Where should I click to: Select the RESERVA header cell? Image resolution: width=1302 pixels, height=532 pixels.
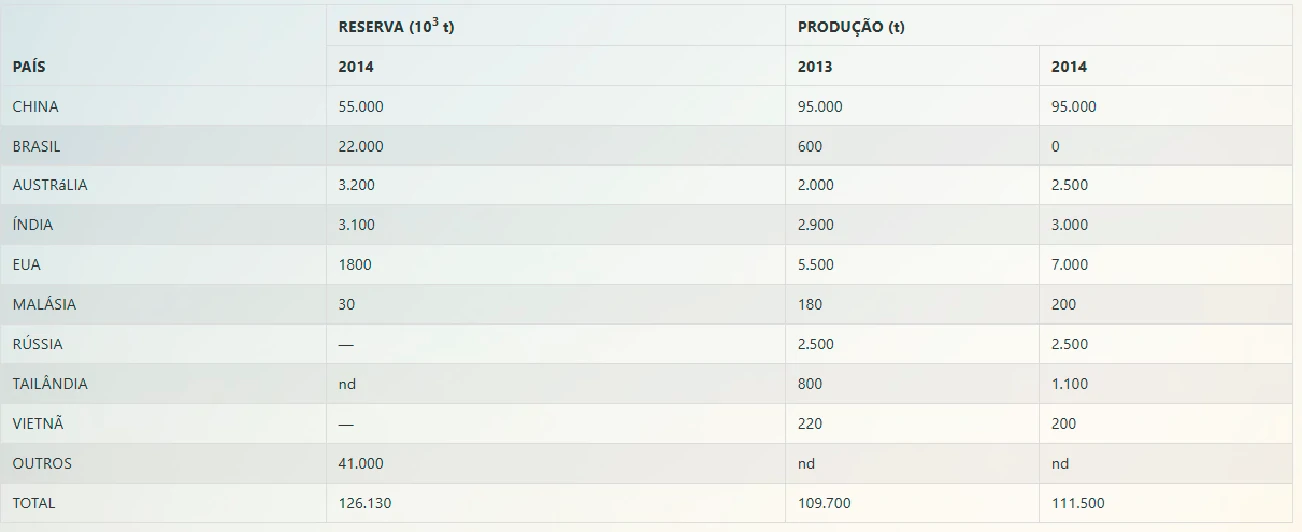[x=396, y=27]
